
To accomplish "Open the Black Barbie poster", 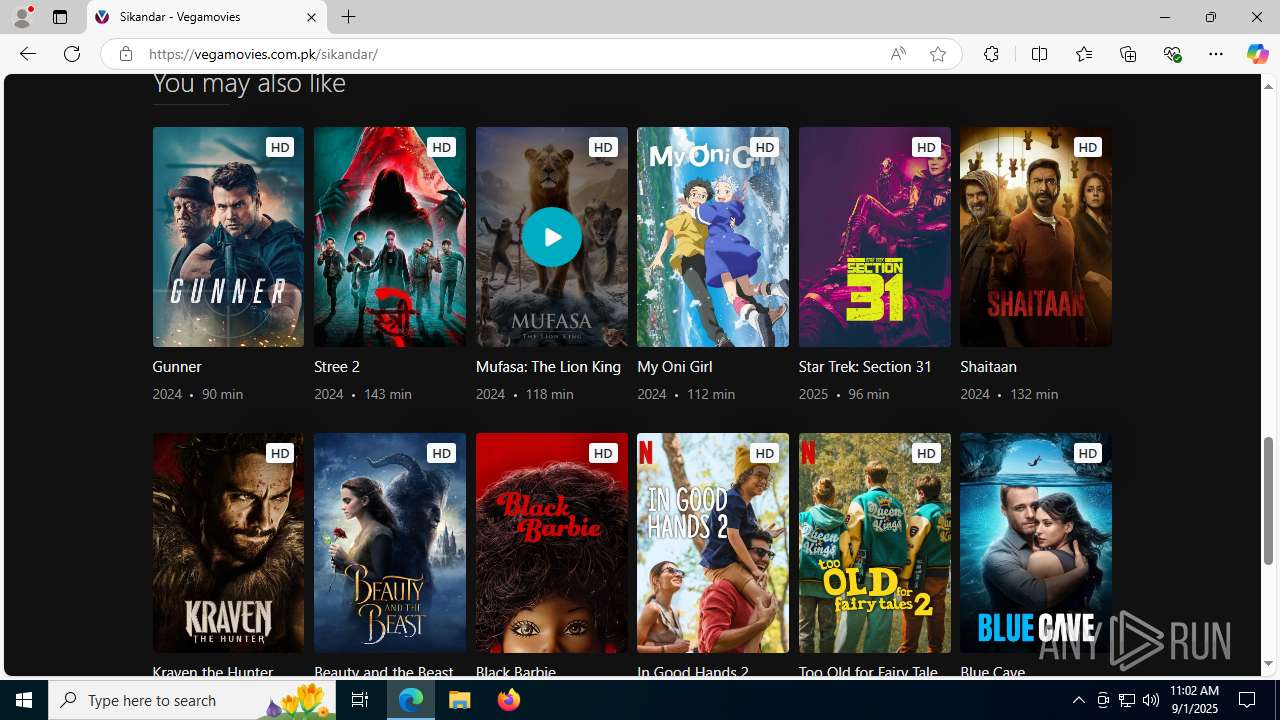I will tap(551, 543).
